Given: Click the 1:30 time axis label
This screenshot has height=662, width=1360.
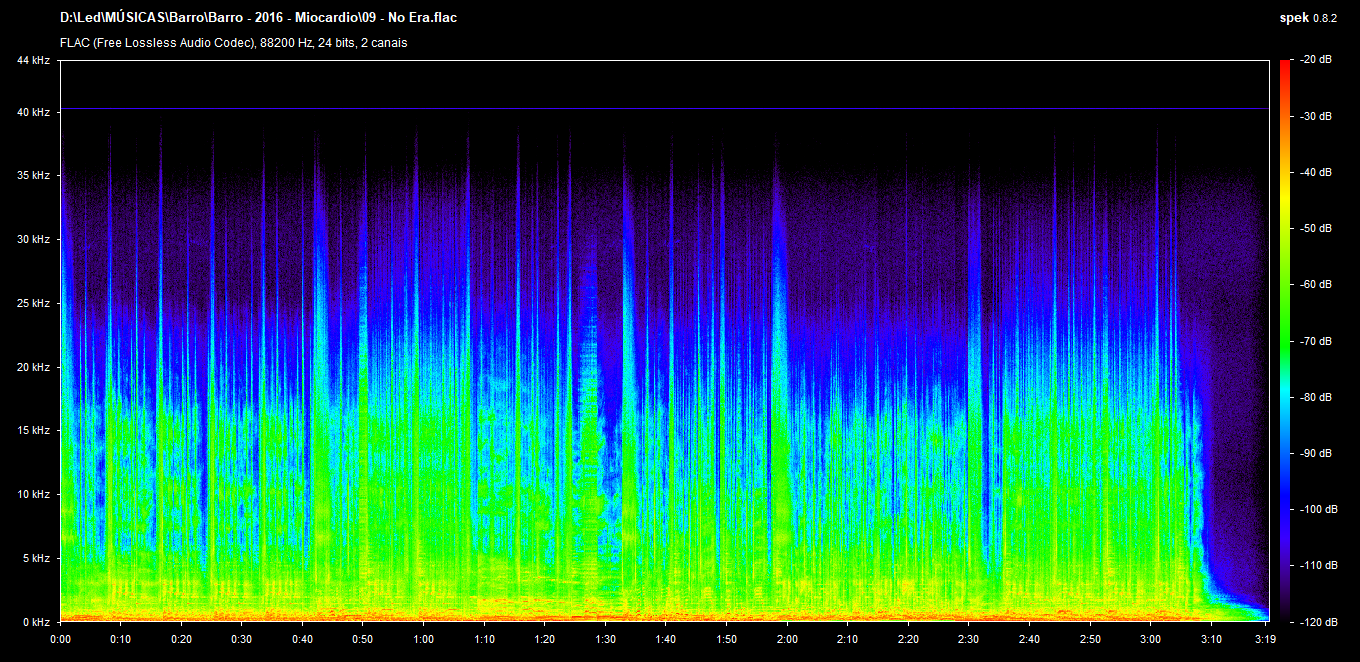Looking at the screenshot, I should coord(605,639).
